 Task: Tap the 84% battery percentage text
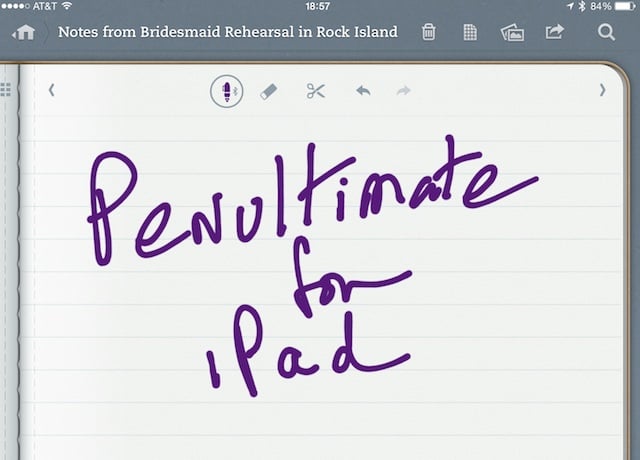[x=600, y=6]
